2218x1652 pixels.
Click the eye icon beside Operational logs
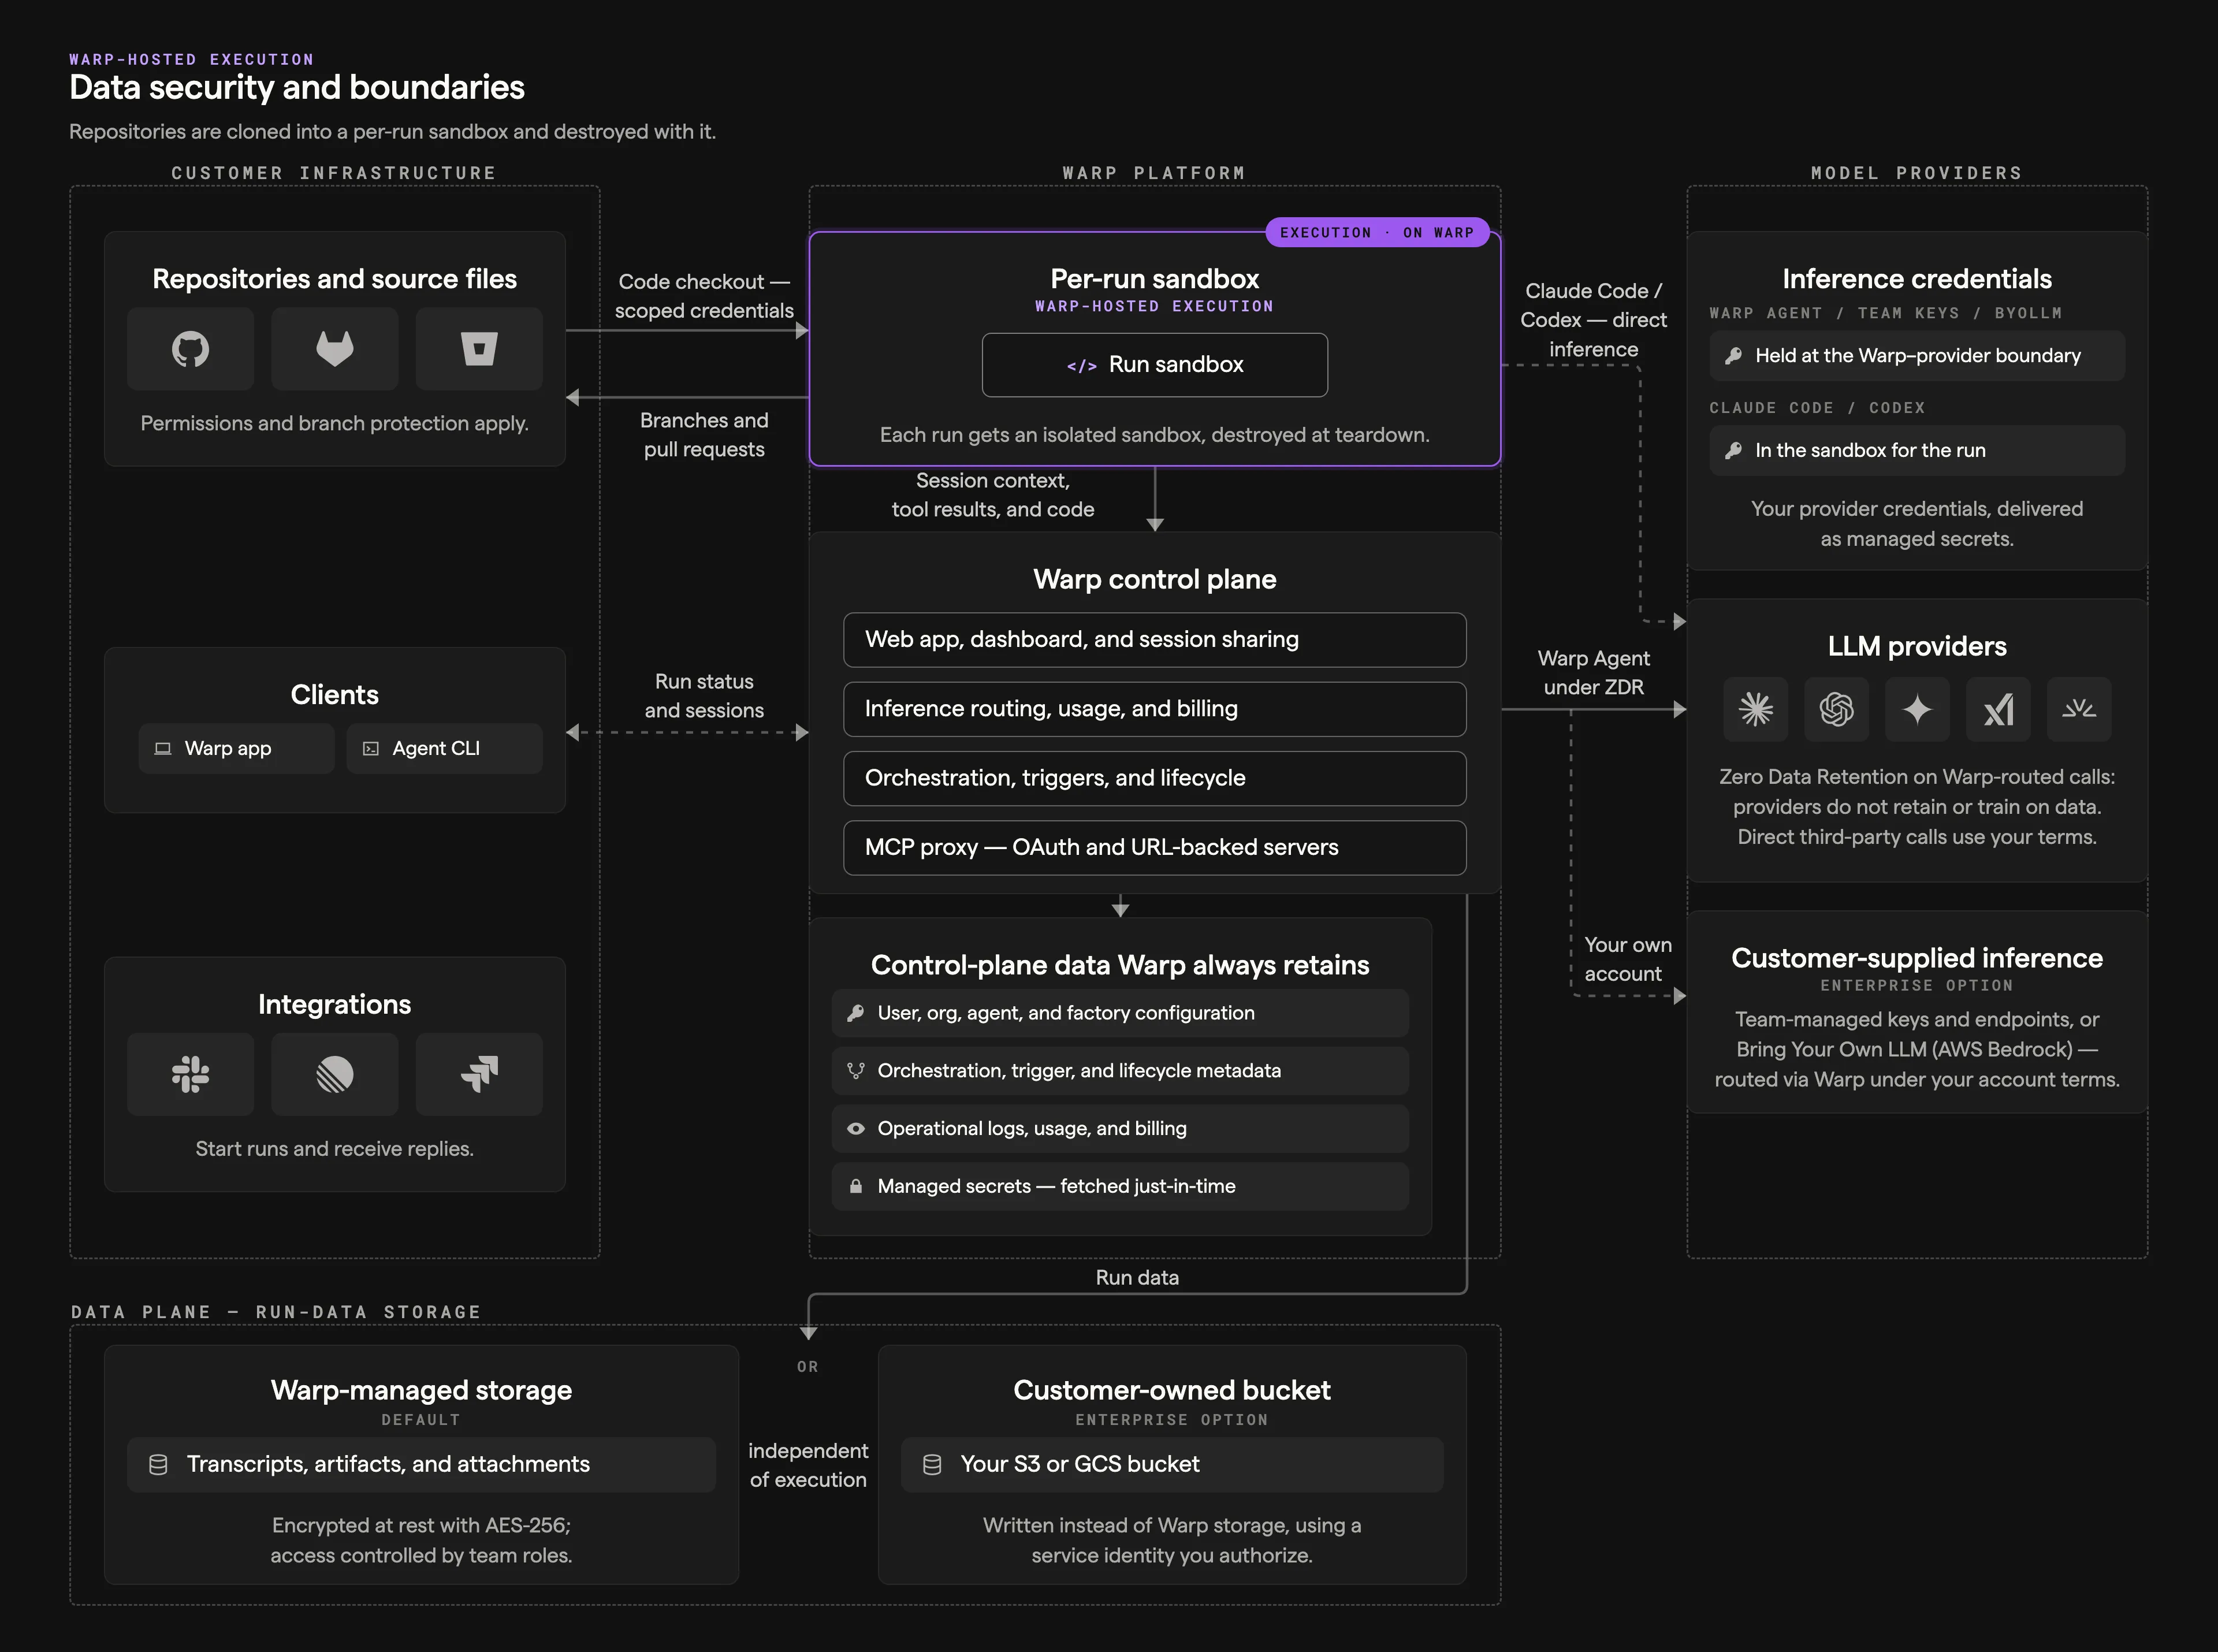856,1129
